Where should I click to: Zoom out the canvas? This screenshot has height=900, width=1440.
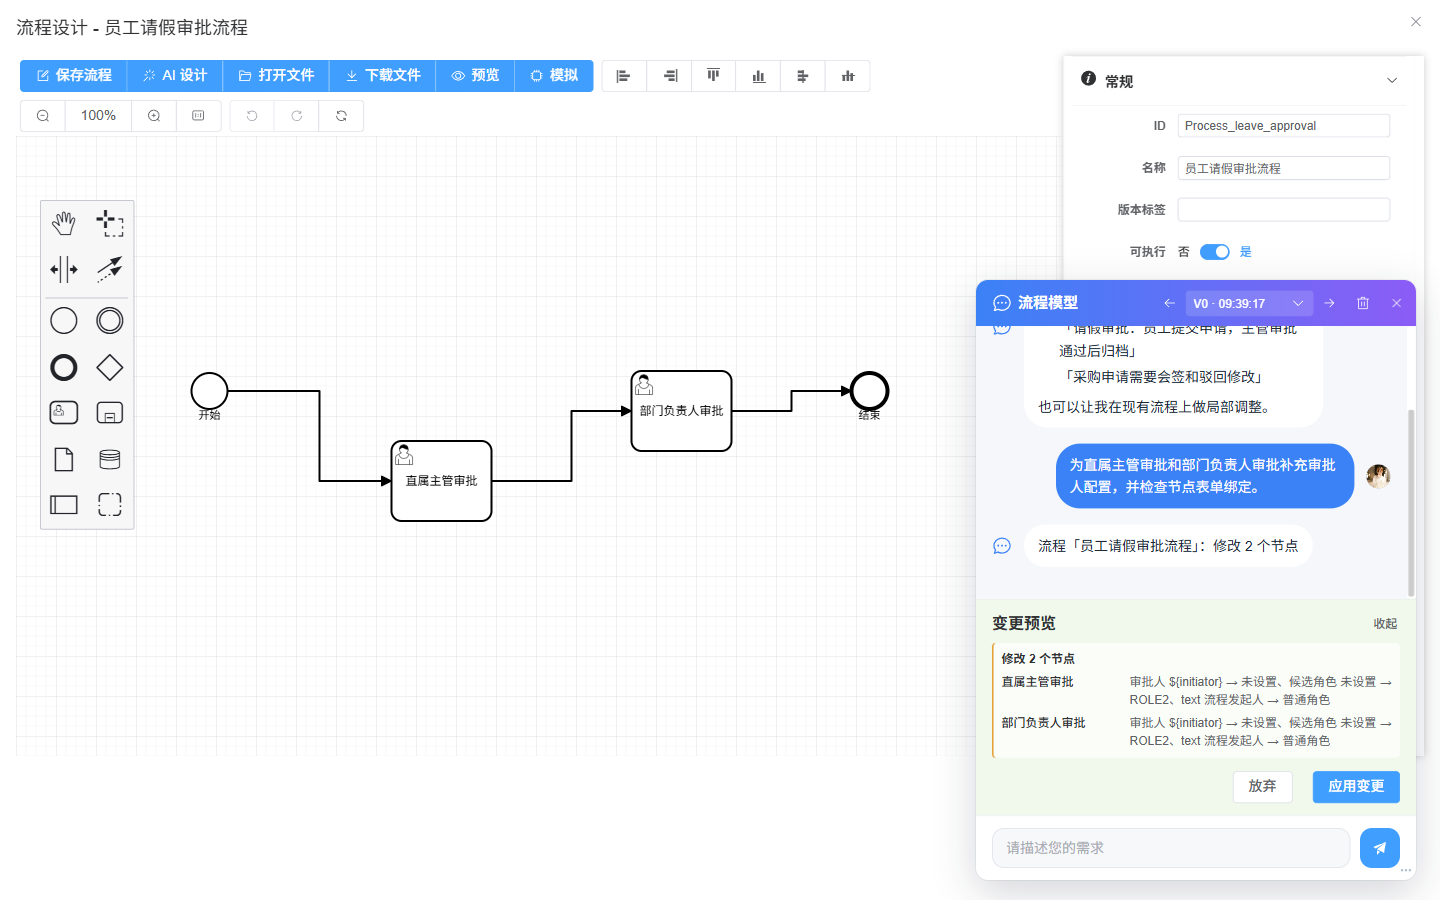(x=43, y=116)
